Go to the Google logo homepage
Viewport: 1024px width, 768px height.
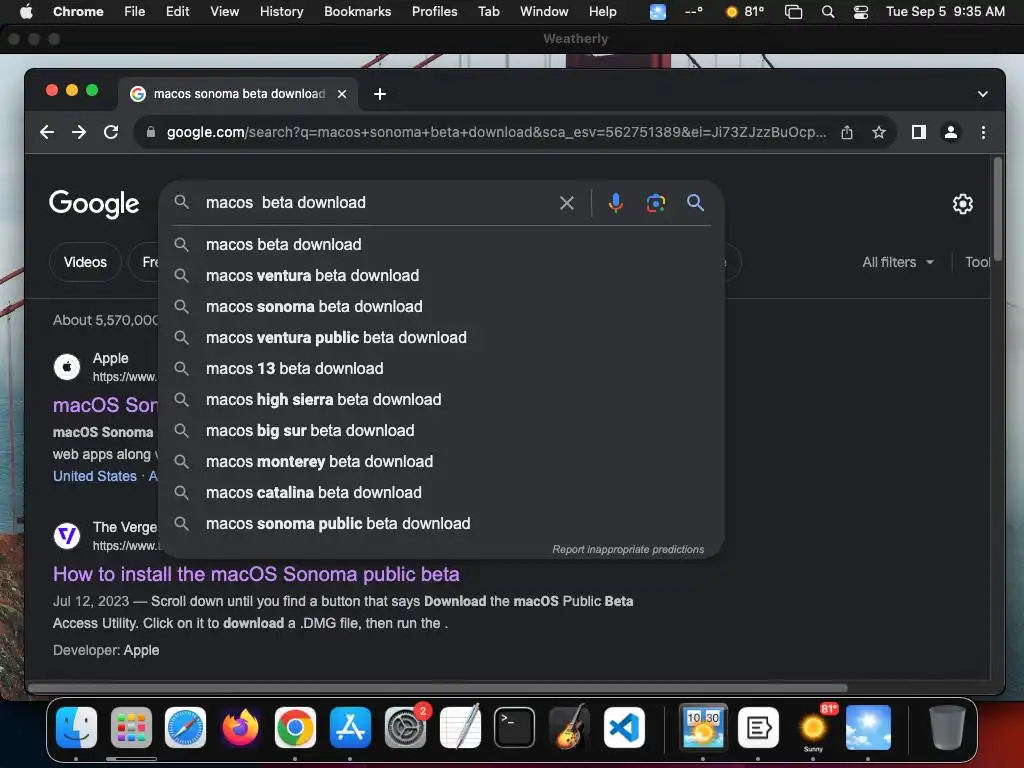click(94, 204)
